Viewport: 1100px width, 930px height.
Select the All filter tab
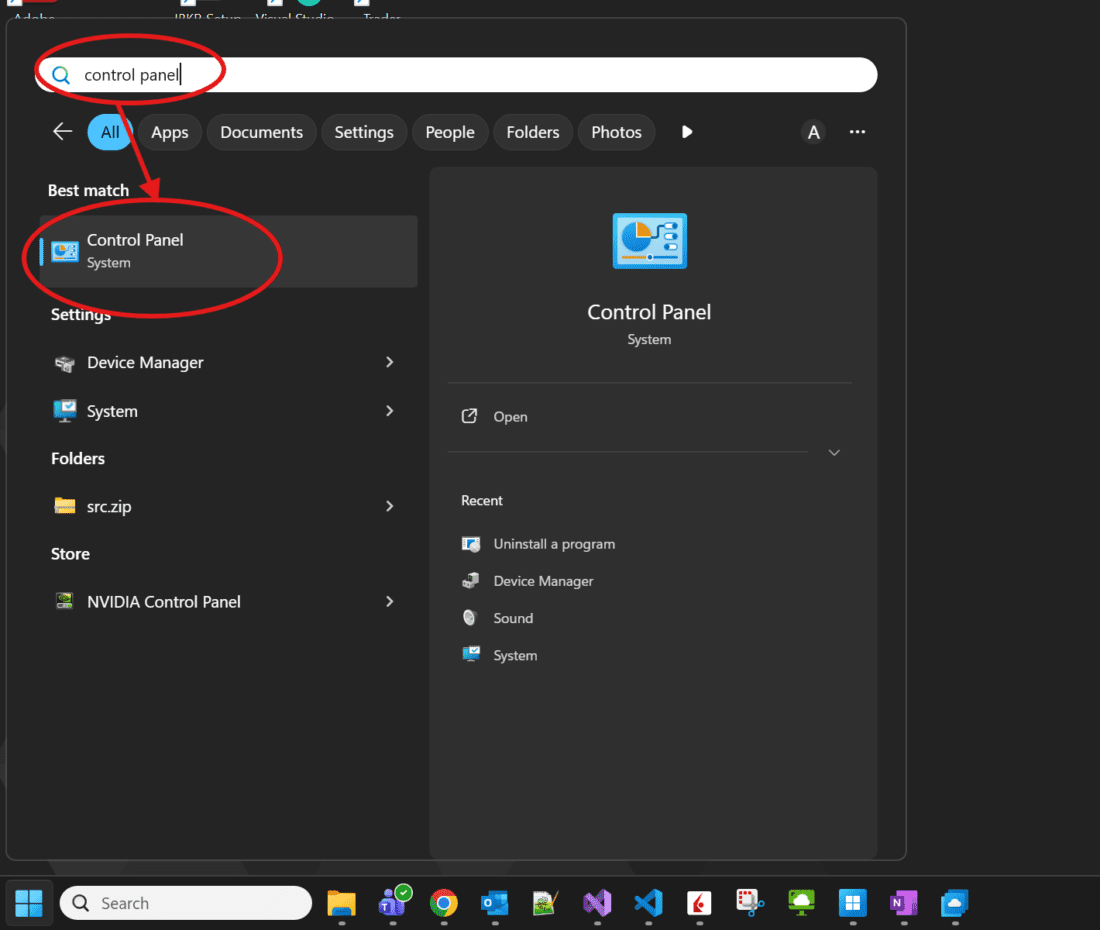[x=109, y=132]
